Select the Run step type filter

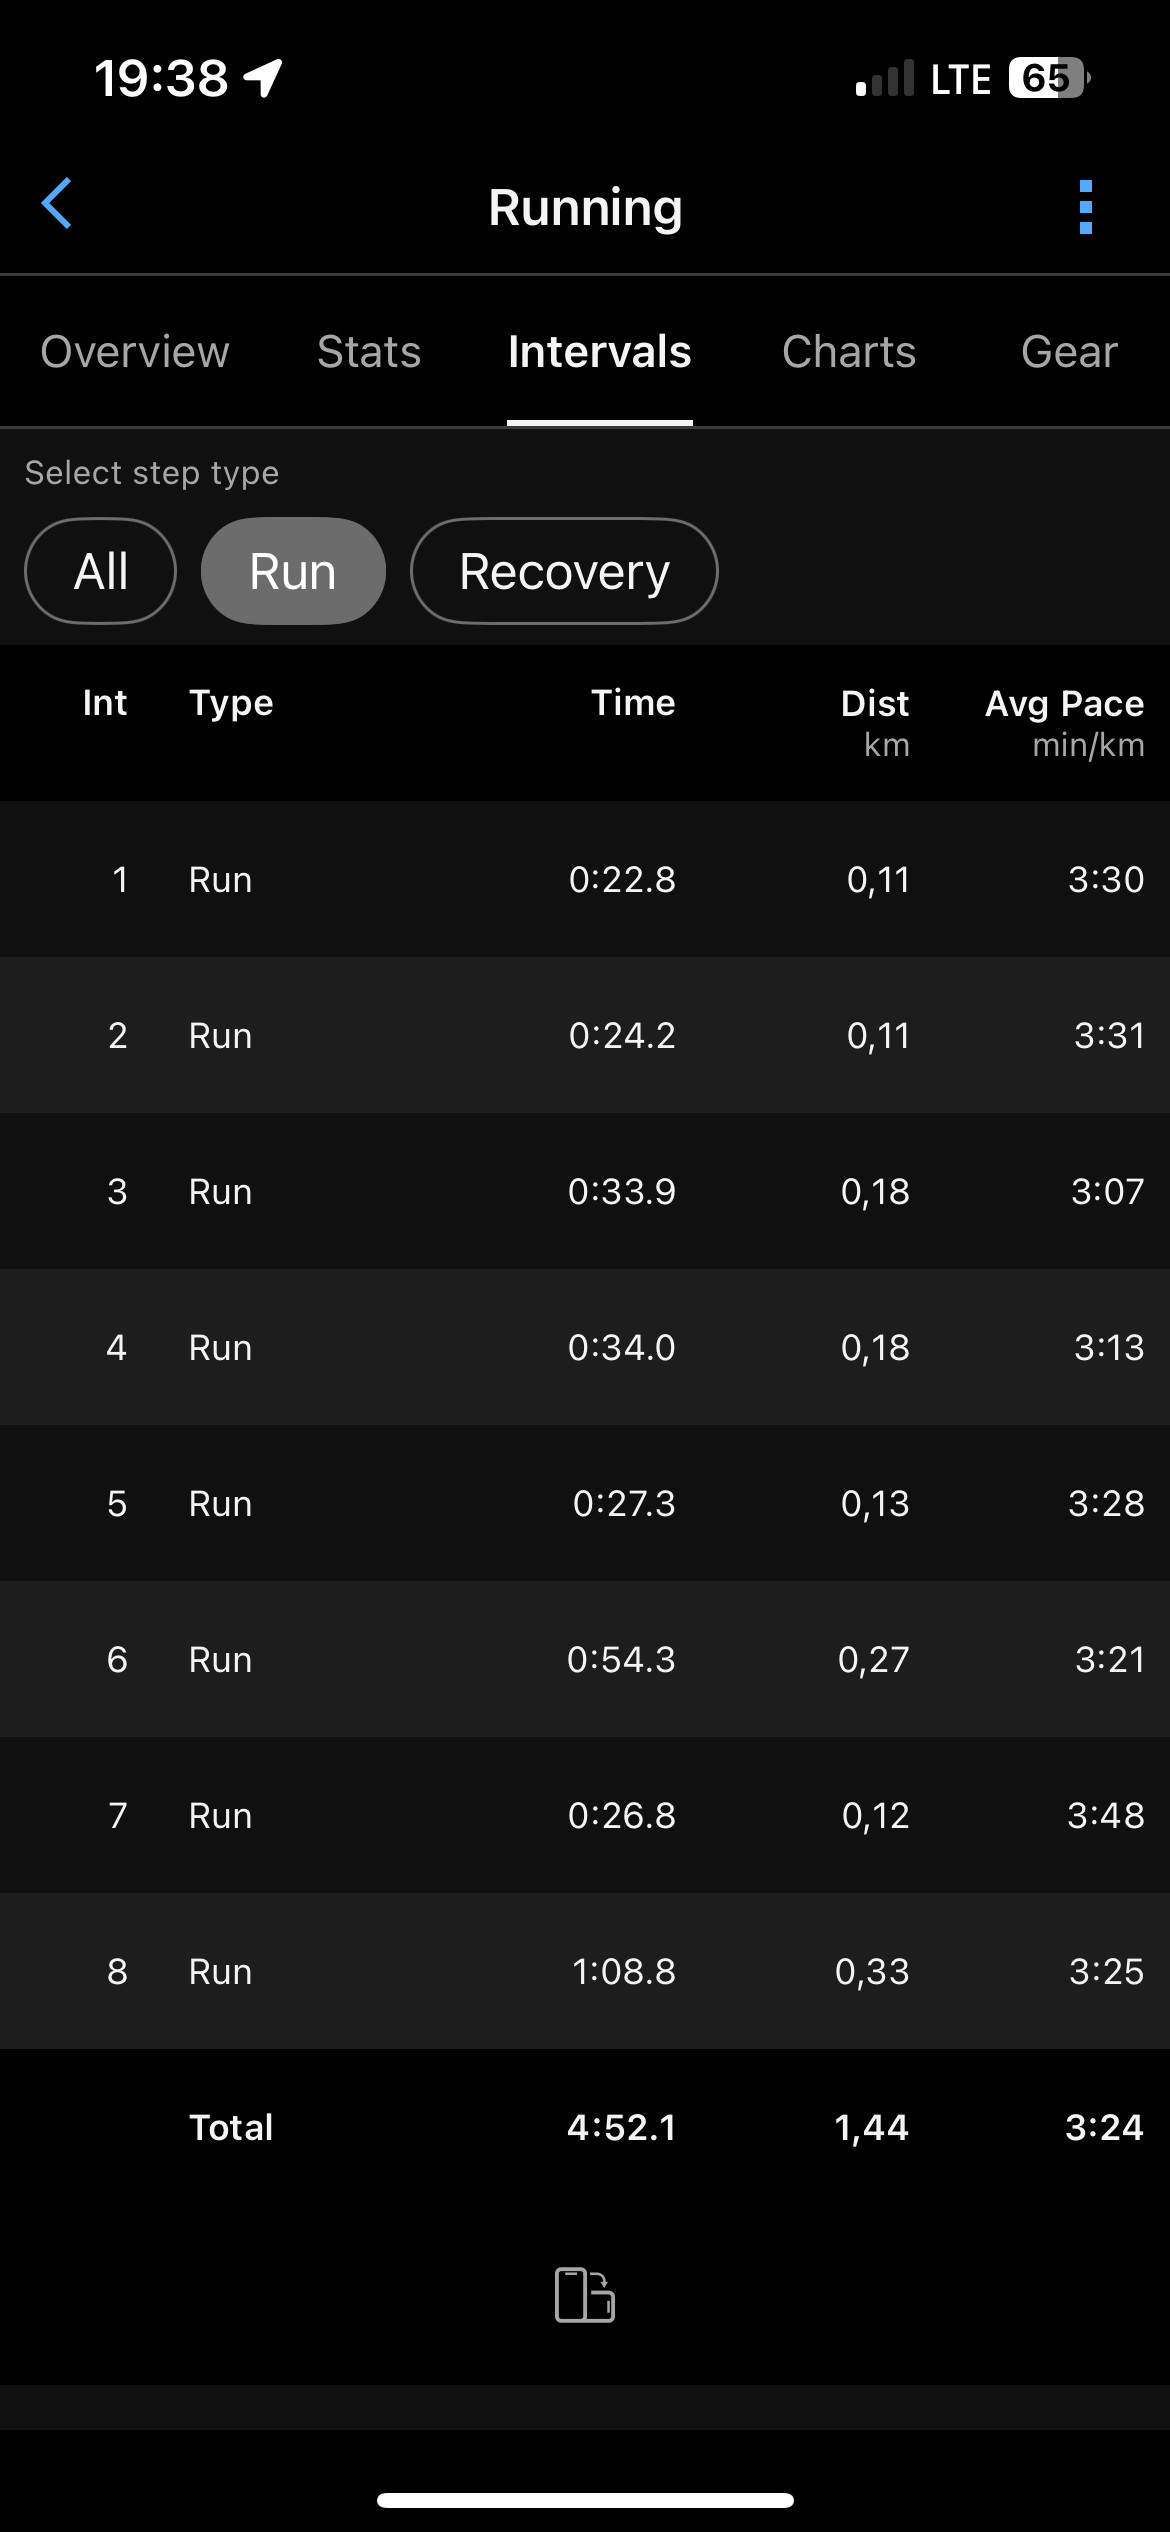[293, 571]
